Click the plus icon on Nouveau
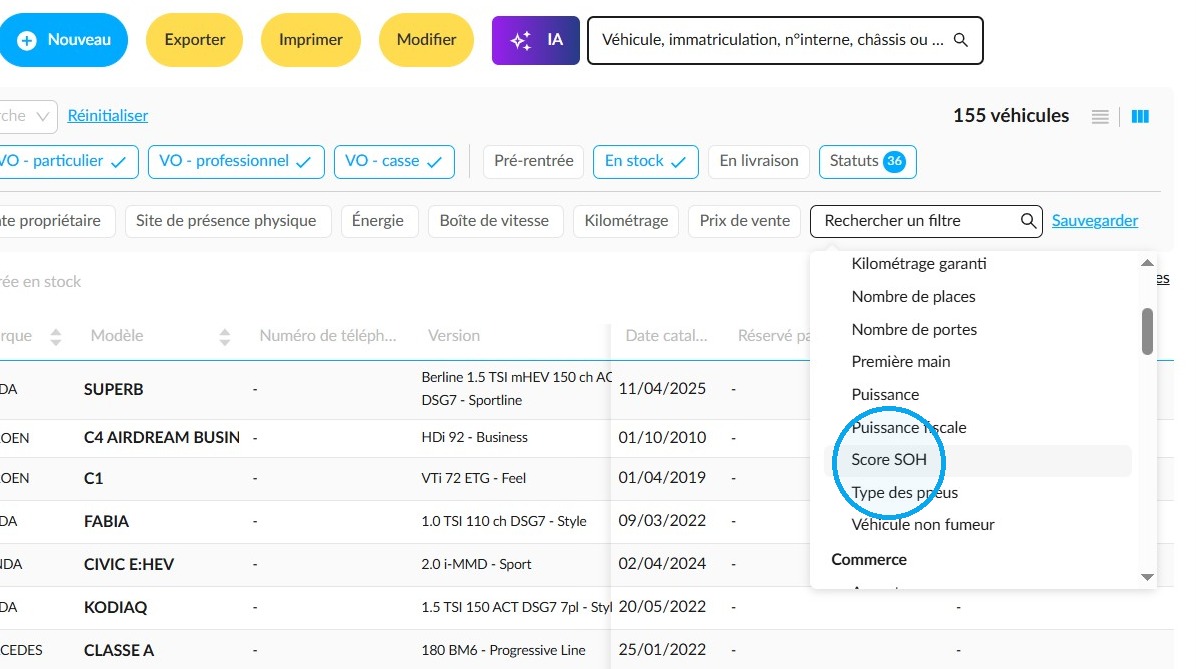Image resolution: width=1196 pixels, height=669 pixels. [27, 40]
